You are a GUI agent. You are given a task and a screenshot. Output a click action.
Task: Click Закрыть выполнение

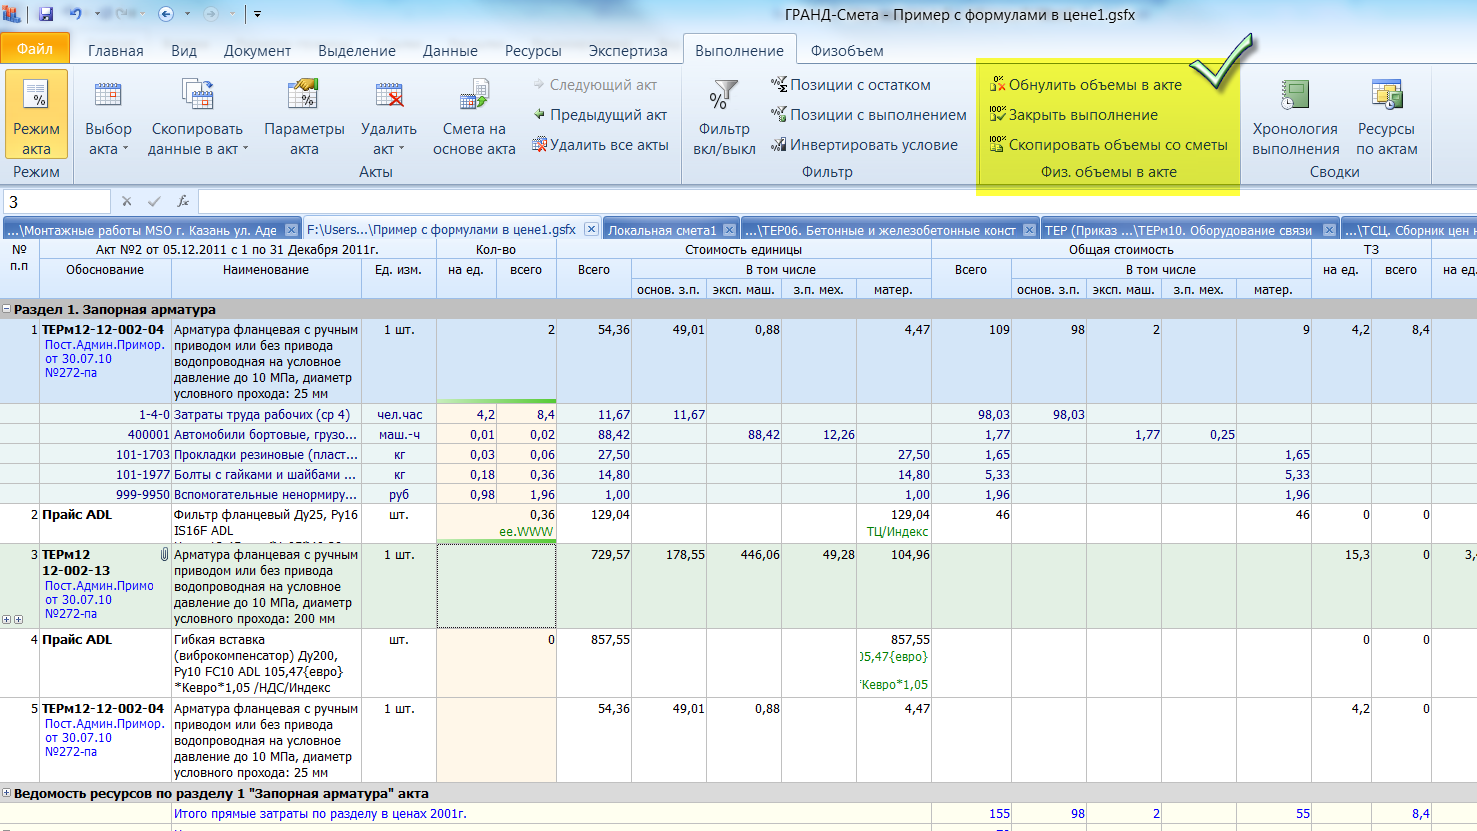click(1074, 115)
